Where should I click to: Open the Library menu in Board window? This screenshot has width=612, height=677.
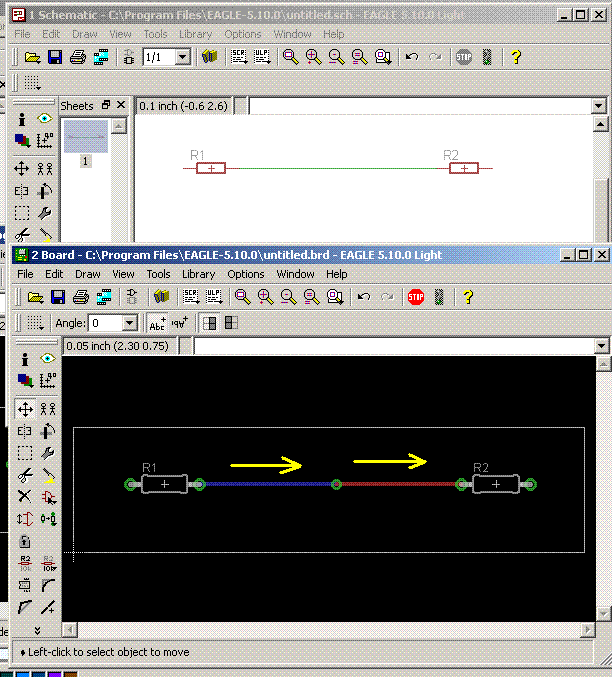(198, 274)
